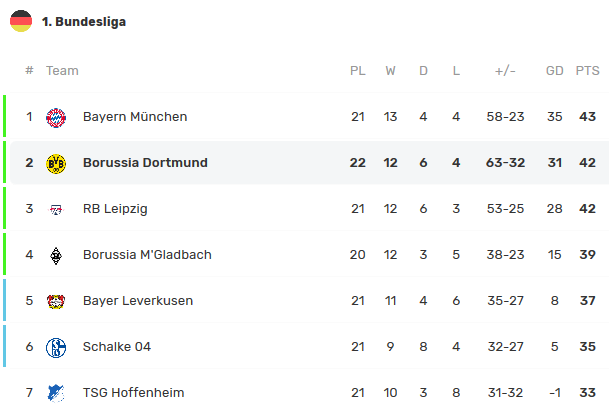609x413 pixels.
Task: Click the PL column header
Action: coord(357,71)
